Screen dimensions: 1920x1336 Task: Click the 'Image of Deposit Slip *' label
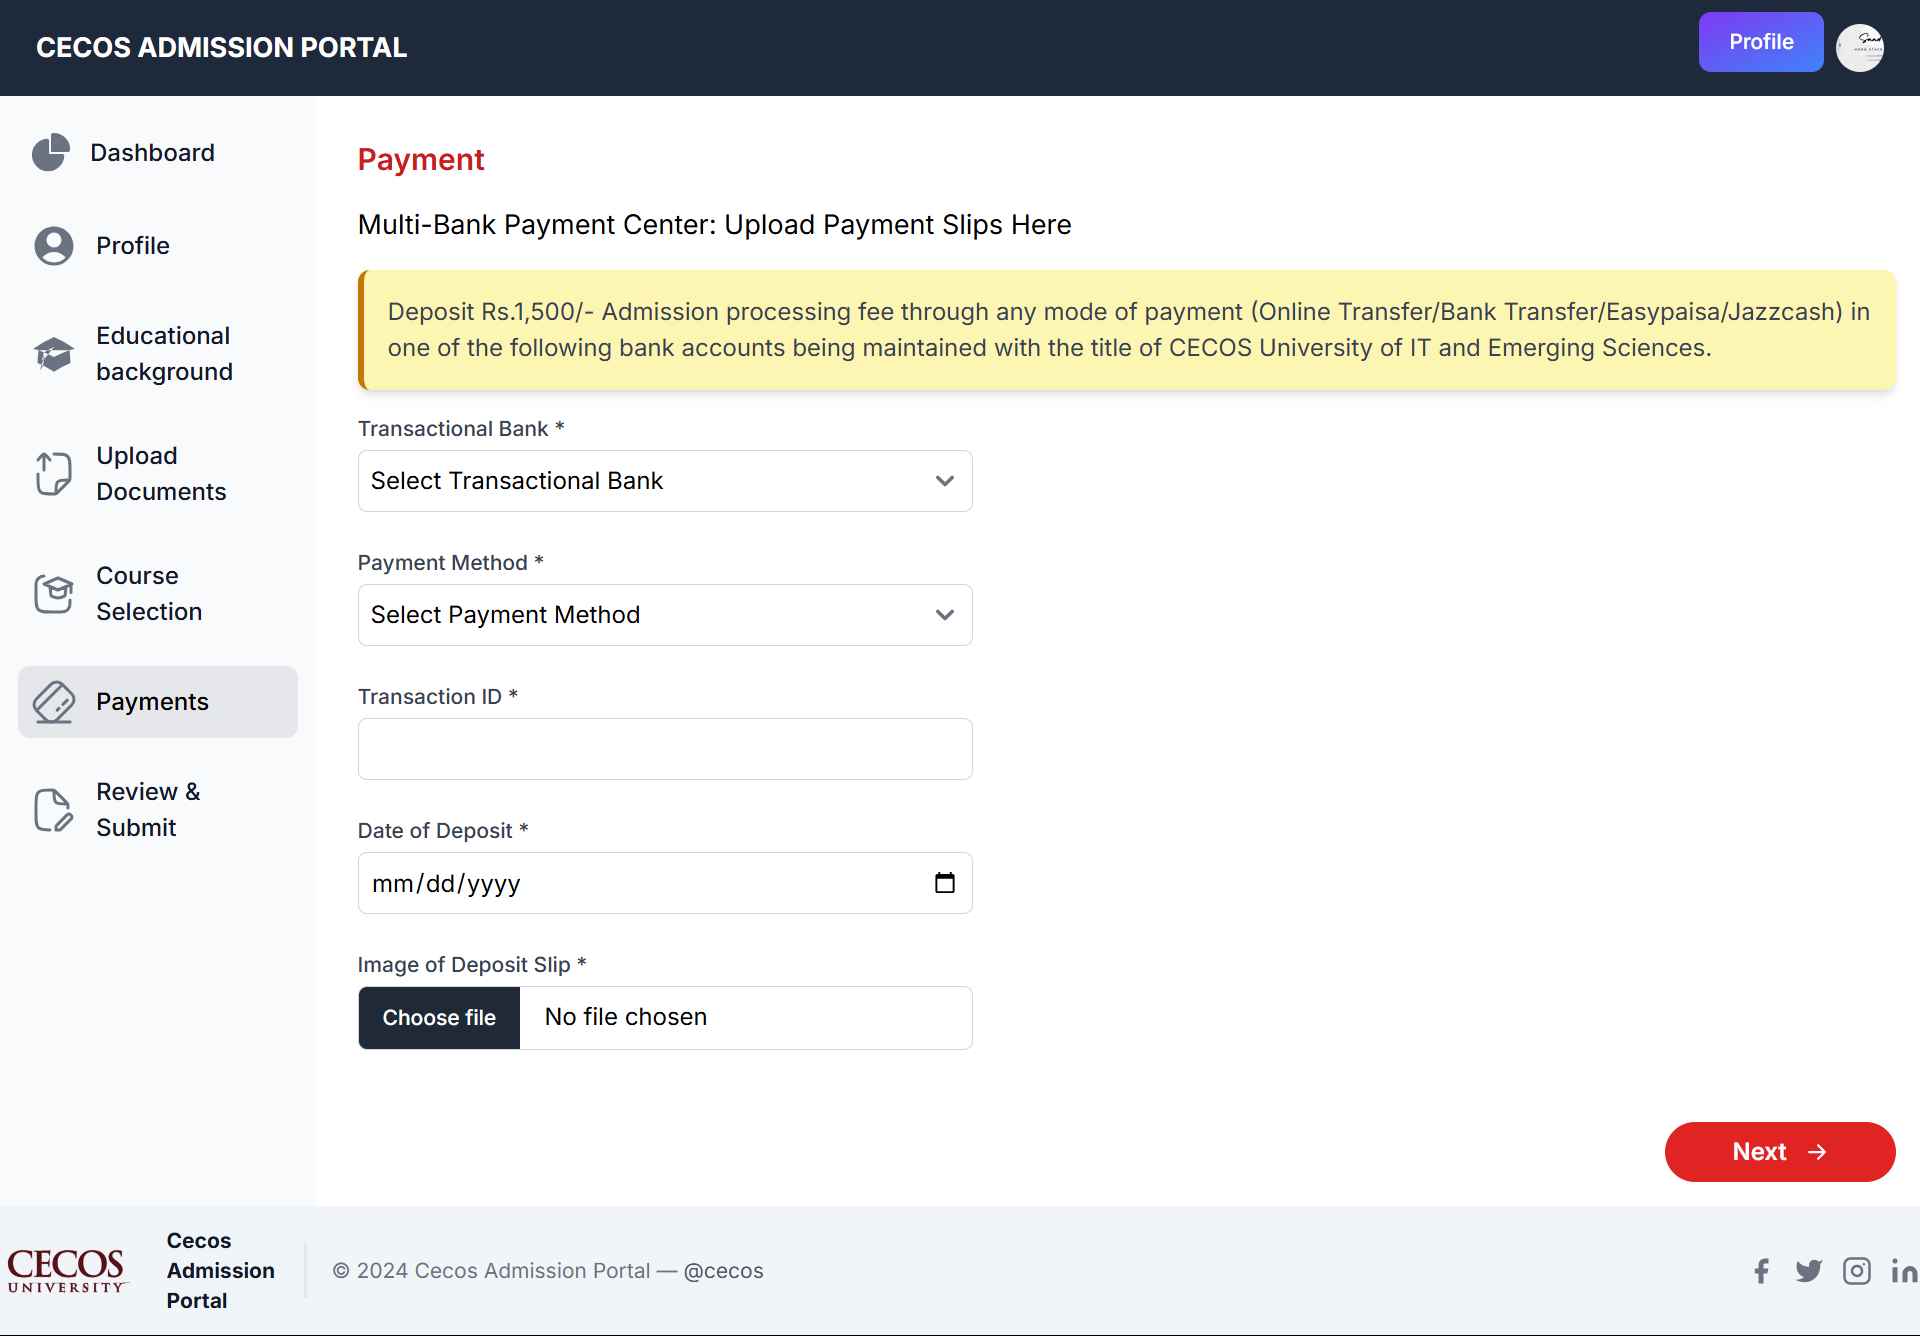coord(472,965)
